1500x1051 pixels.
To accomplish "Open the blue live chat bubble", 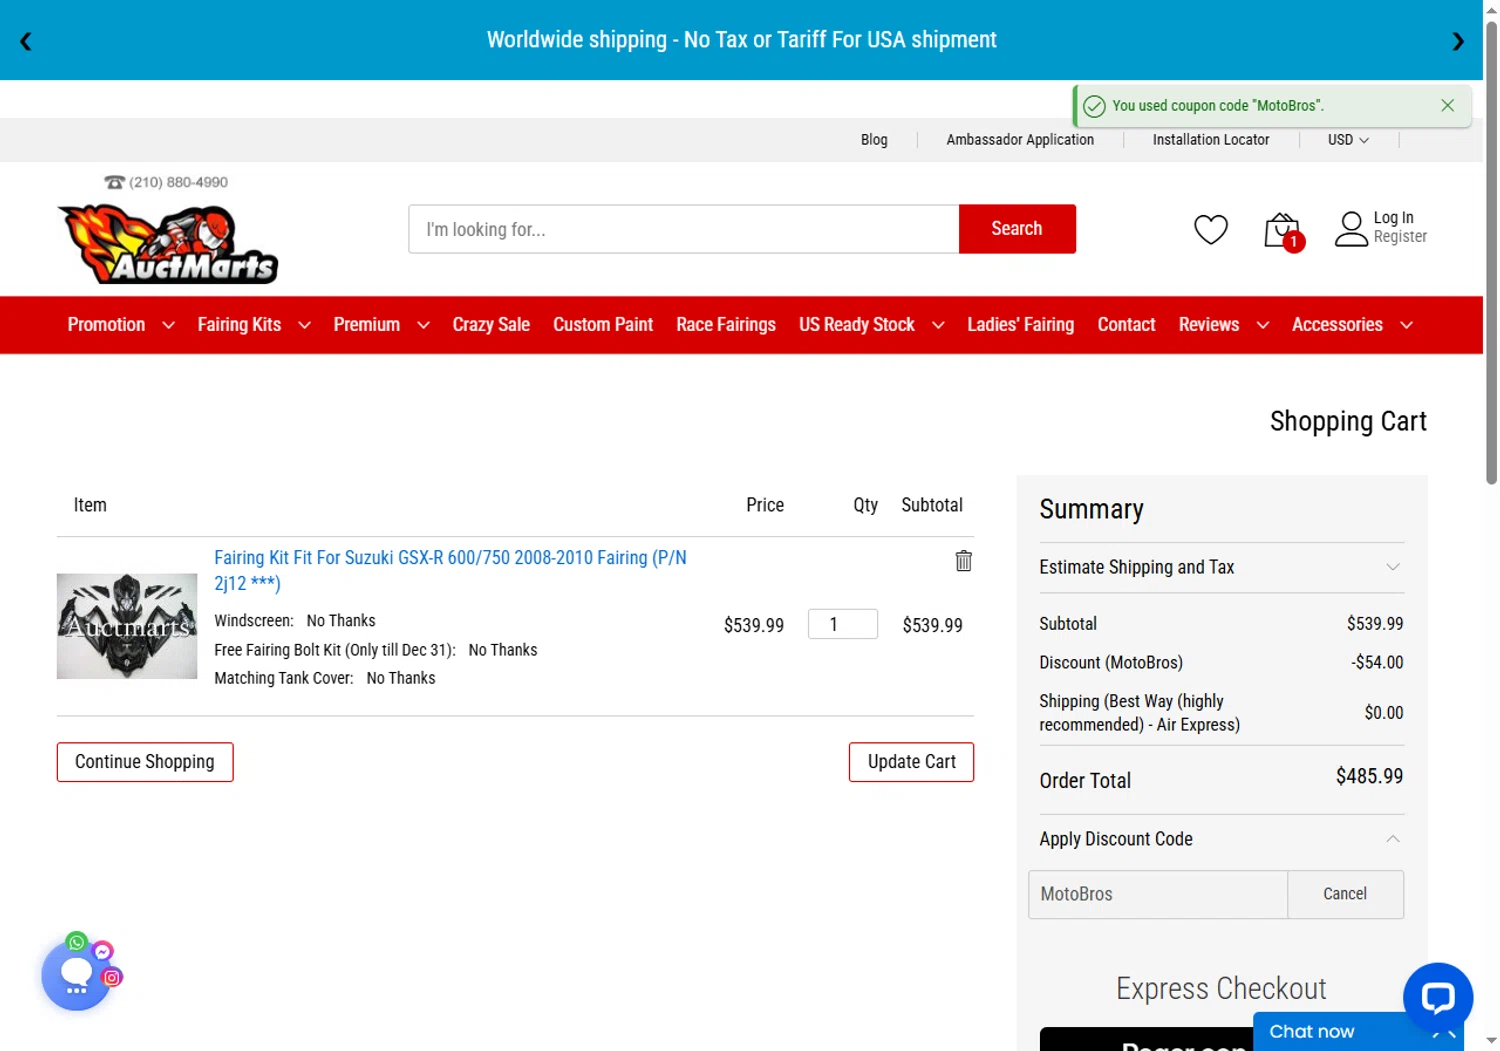I will tap(1437, 997).
